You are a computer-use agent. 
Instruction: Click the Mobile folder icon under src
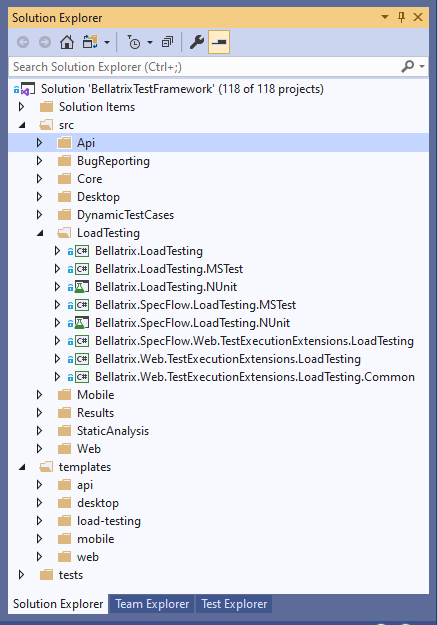(64, 395)
